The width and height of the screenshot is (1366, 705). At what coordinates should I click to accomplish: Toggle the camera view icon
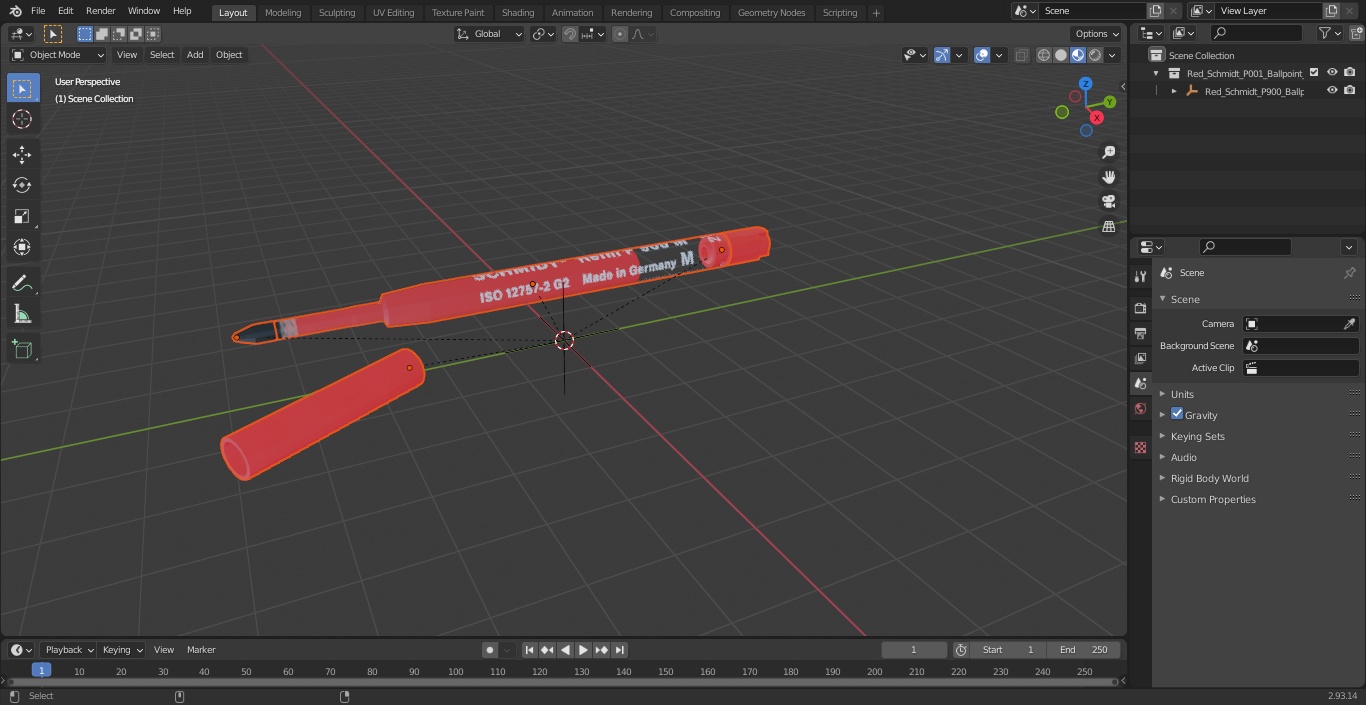pyautogui.click(x=1108, y=201)
